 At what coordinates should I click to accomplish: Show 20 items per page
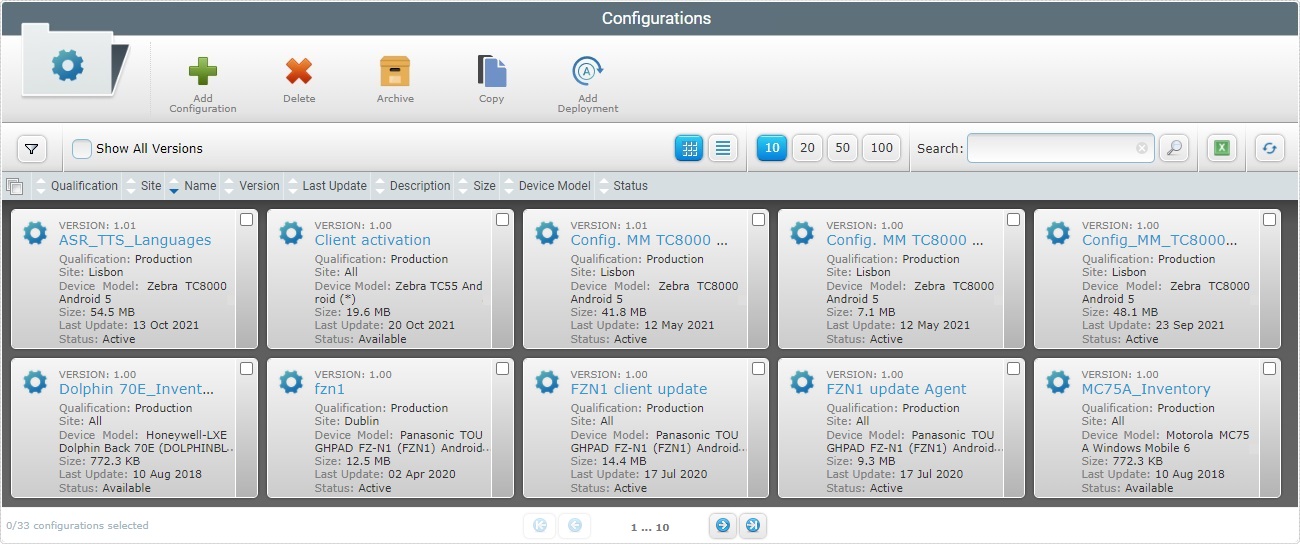click(x=807, y=148)
